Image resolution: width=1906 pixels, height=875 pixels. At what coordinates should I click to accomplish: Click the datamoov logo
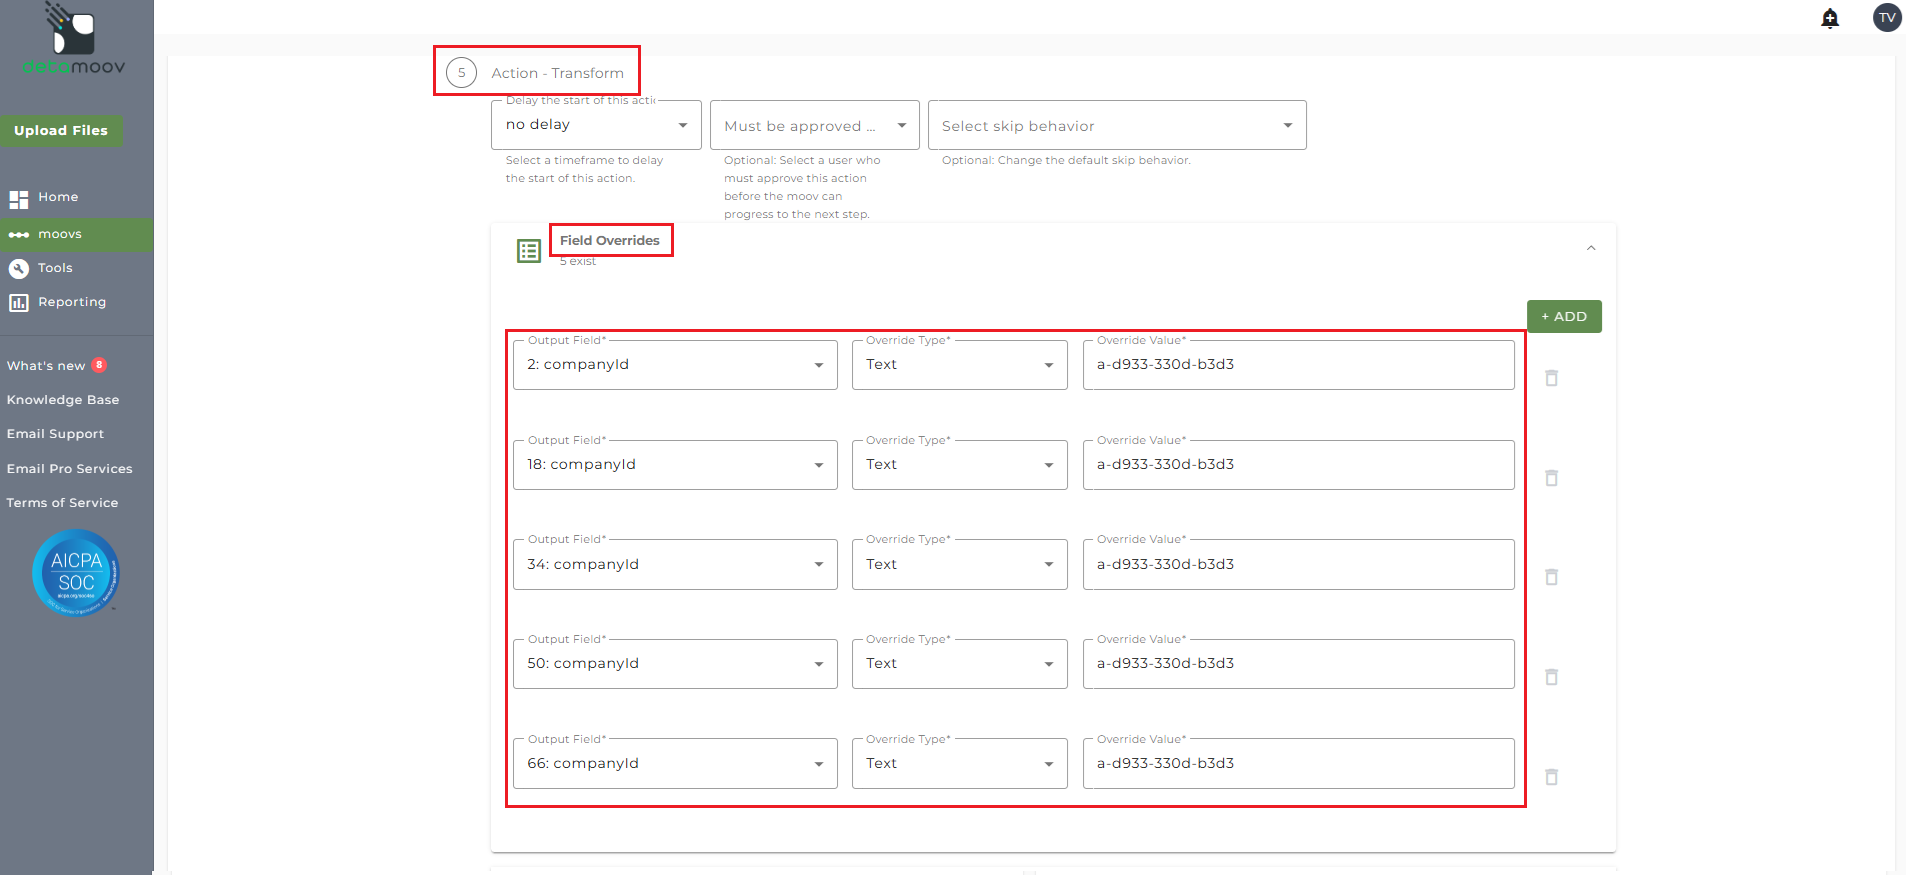(x=73, y=40)
